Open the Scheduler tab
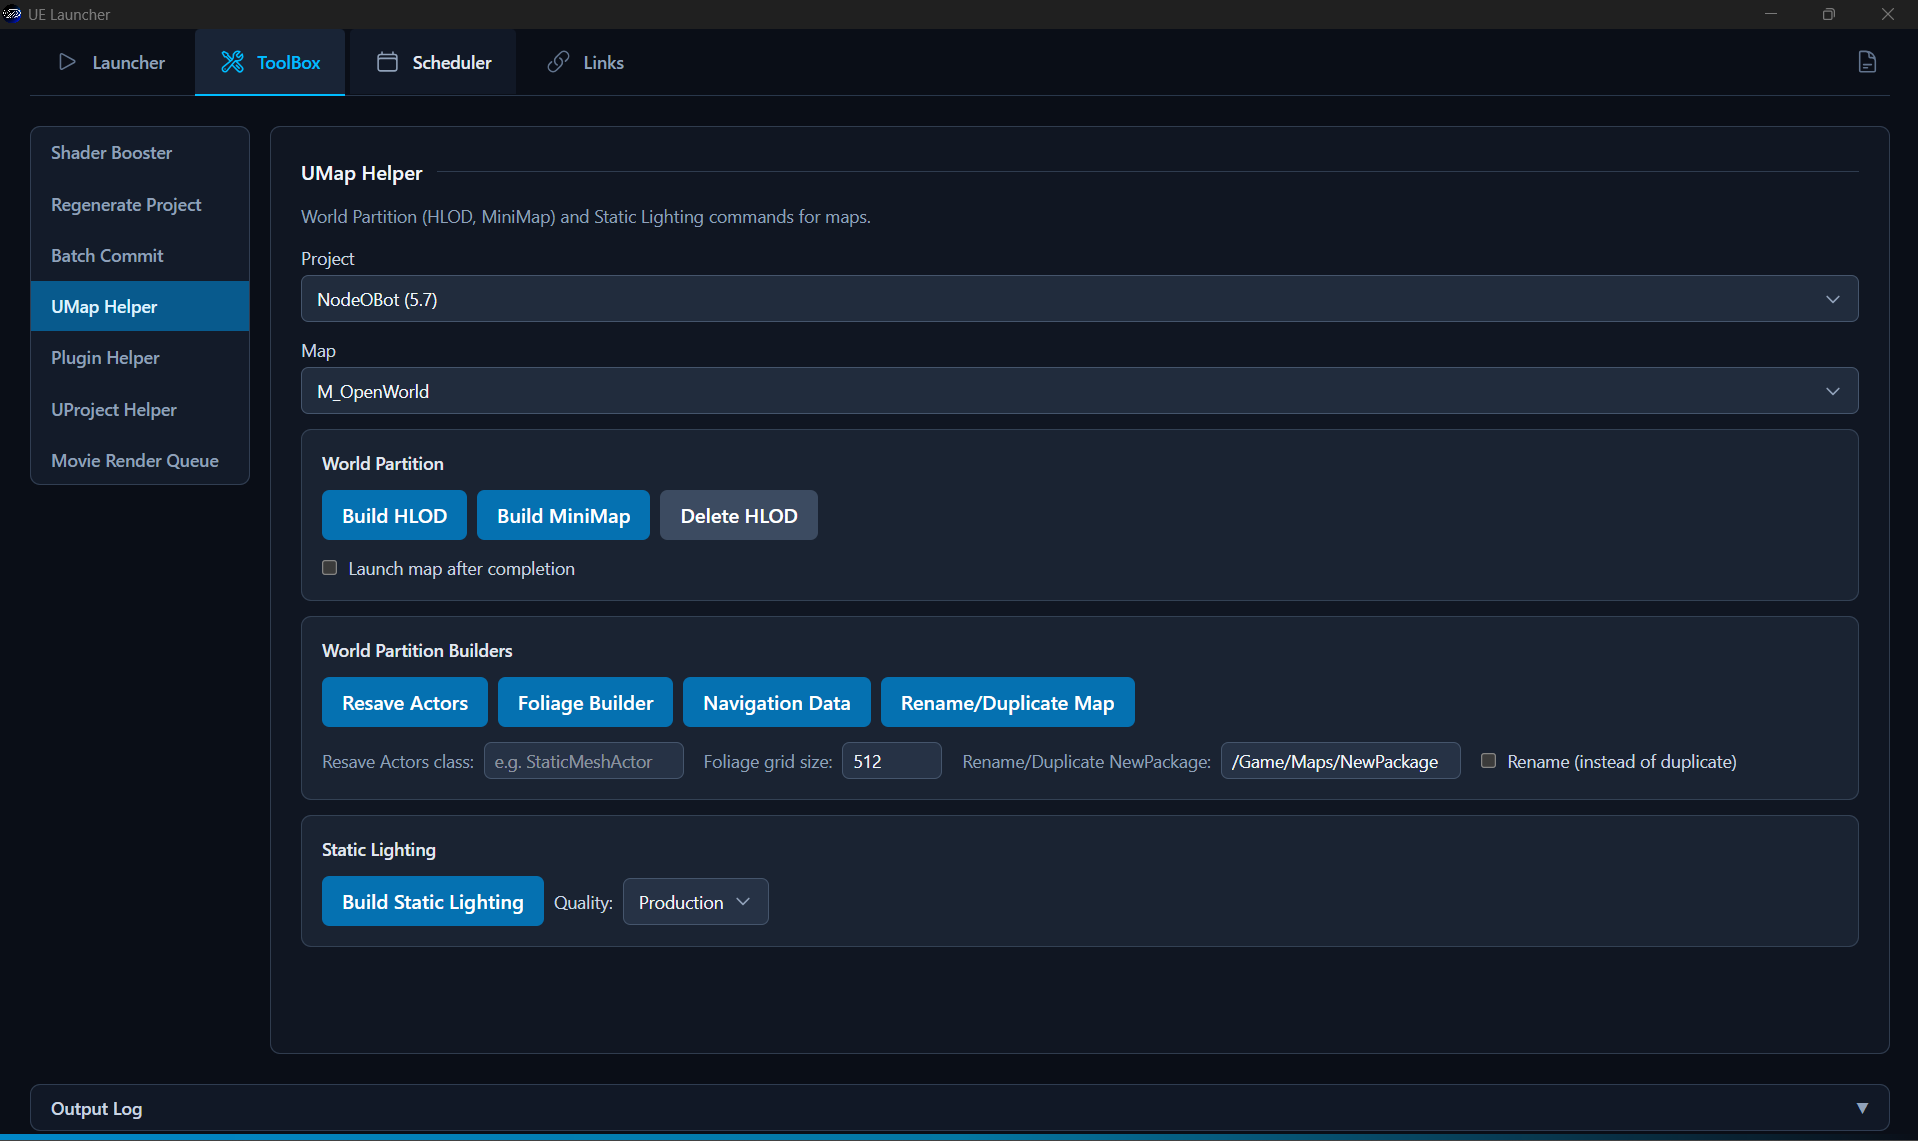This screenshot has width=1918, height=1141. [433, 62]
